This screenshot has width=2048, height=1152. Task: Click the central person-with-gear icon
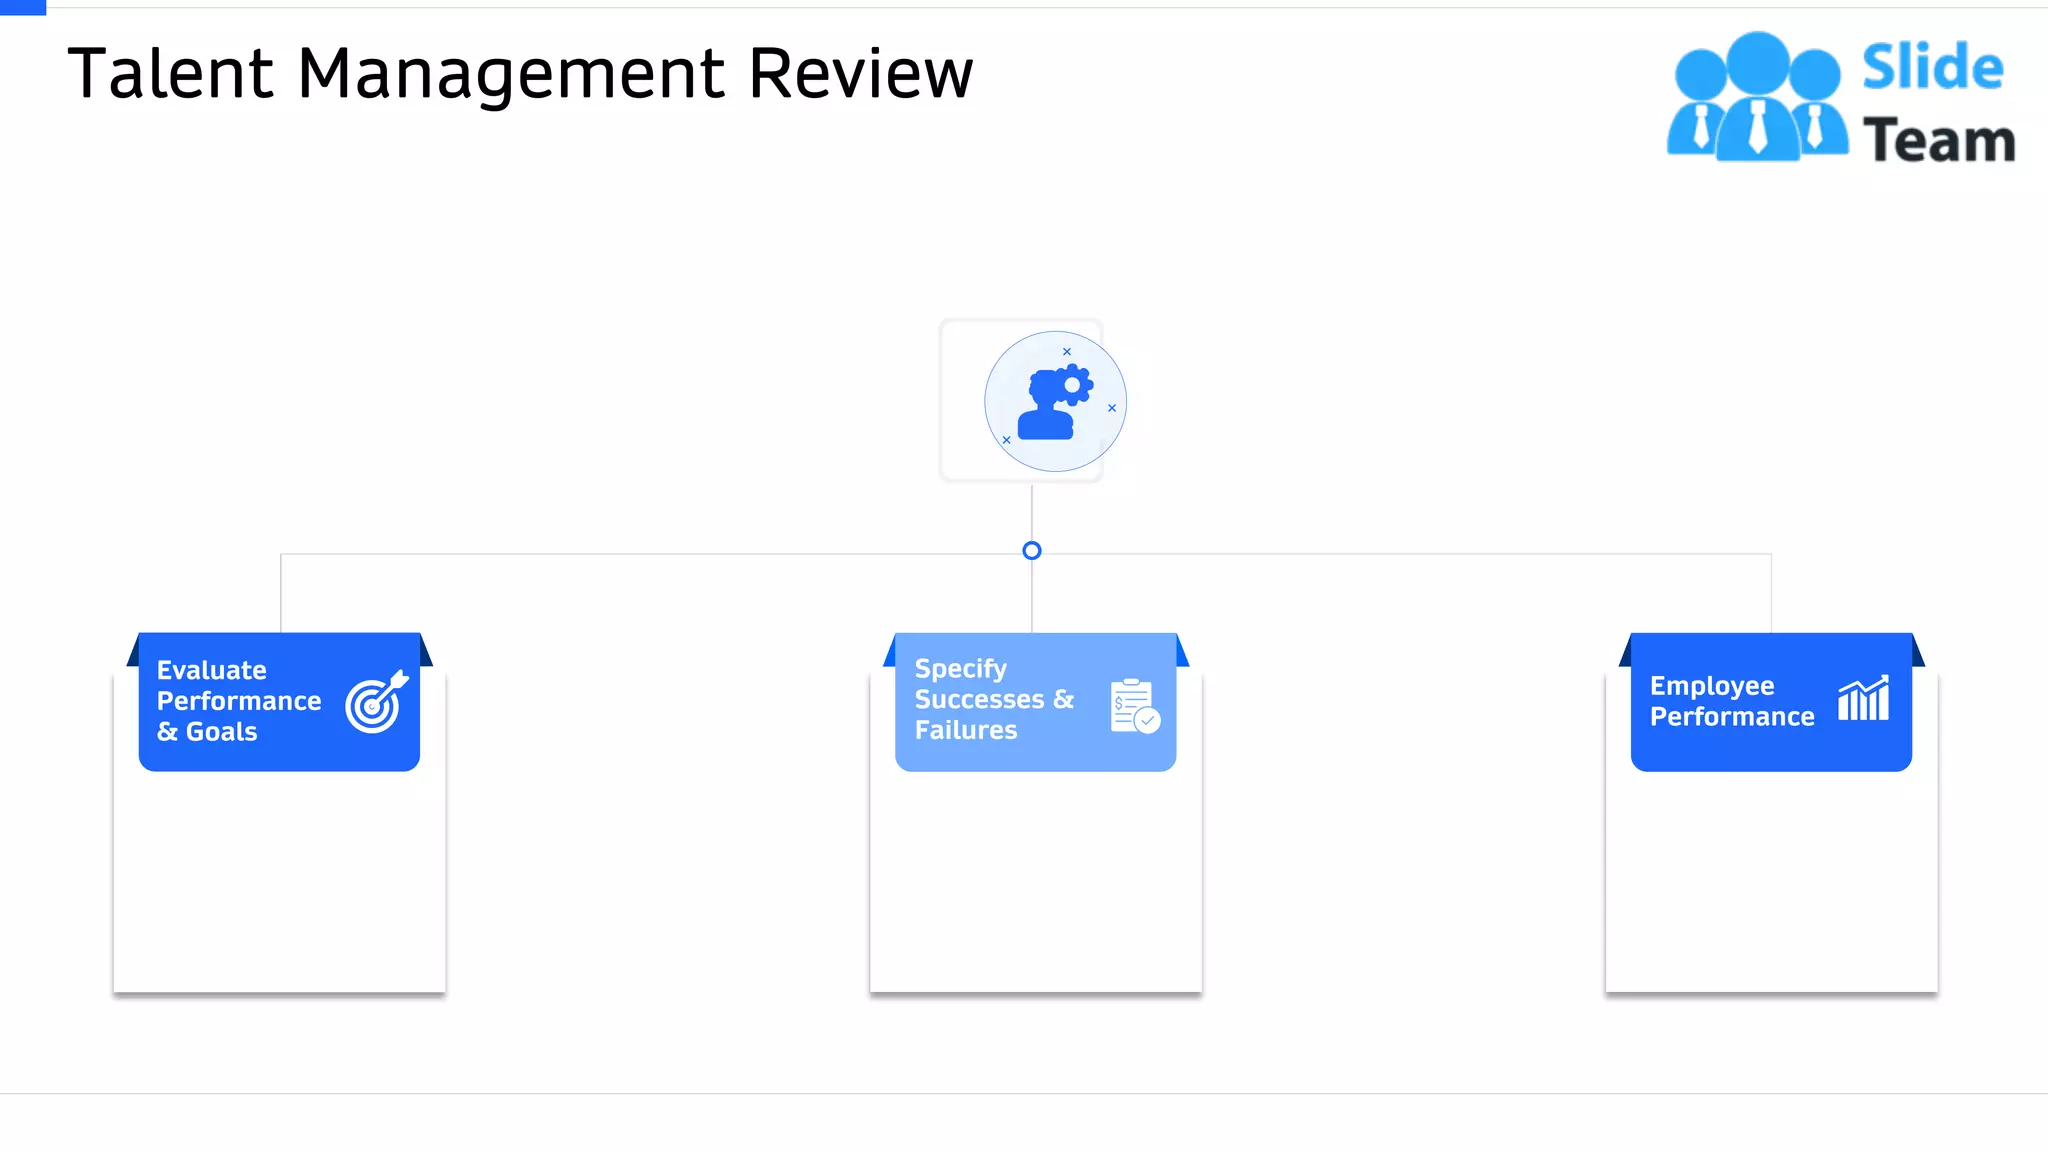[1055, 402]
